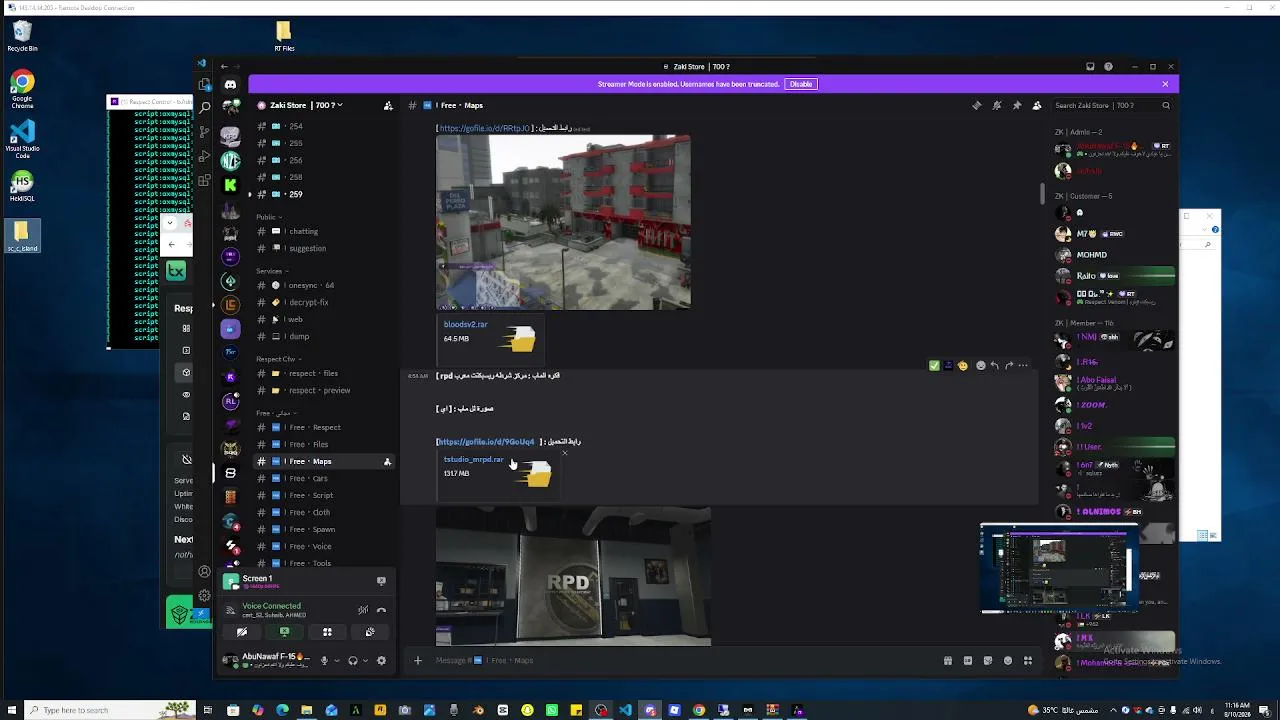The width and height of the screenshot is (1280, 720).
Task: Open the gofile.io/d/RRtpJO link
Action: point(484,128)
